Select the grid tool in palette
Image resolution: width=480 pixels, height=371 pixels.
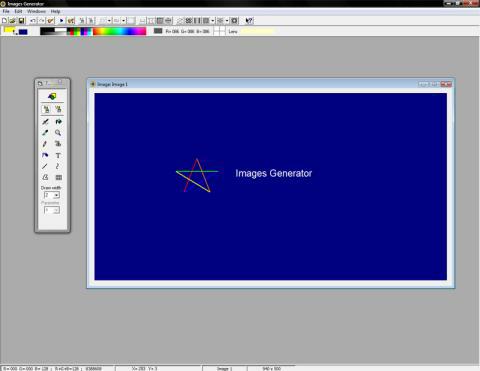point(58,177)
